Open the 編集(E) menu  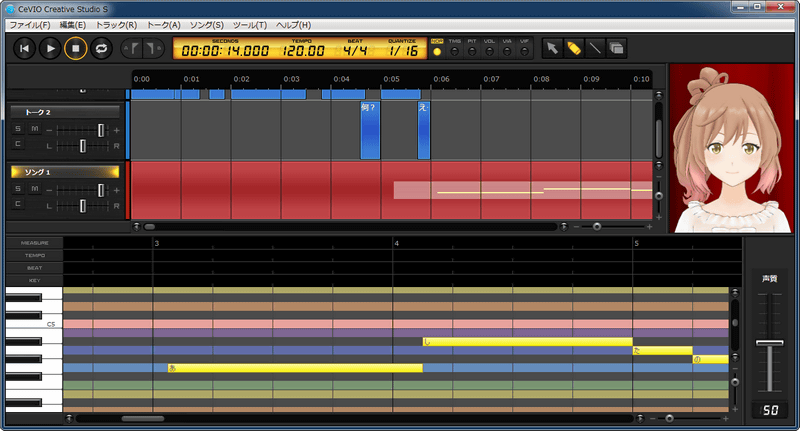tap(72, 25)
